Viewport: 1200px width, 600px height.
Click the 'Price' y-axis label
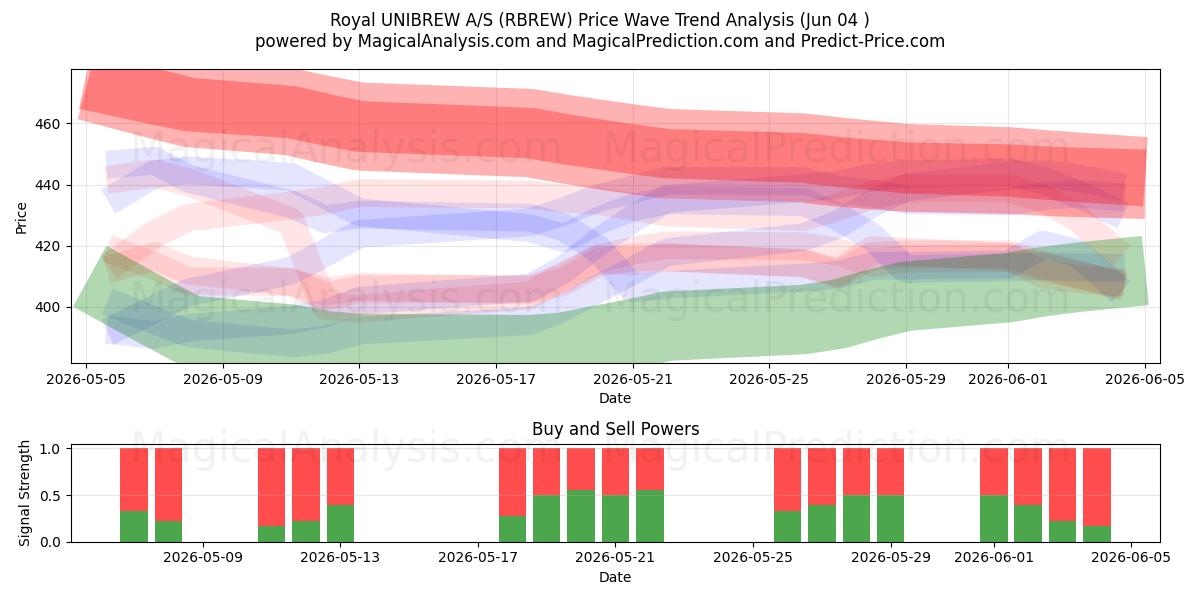tap(22, 217)
